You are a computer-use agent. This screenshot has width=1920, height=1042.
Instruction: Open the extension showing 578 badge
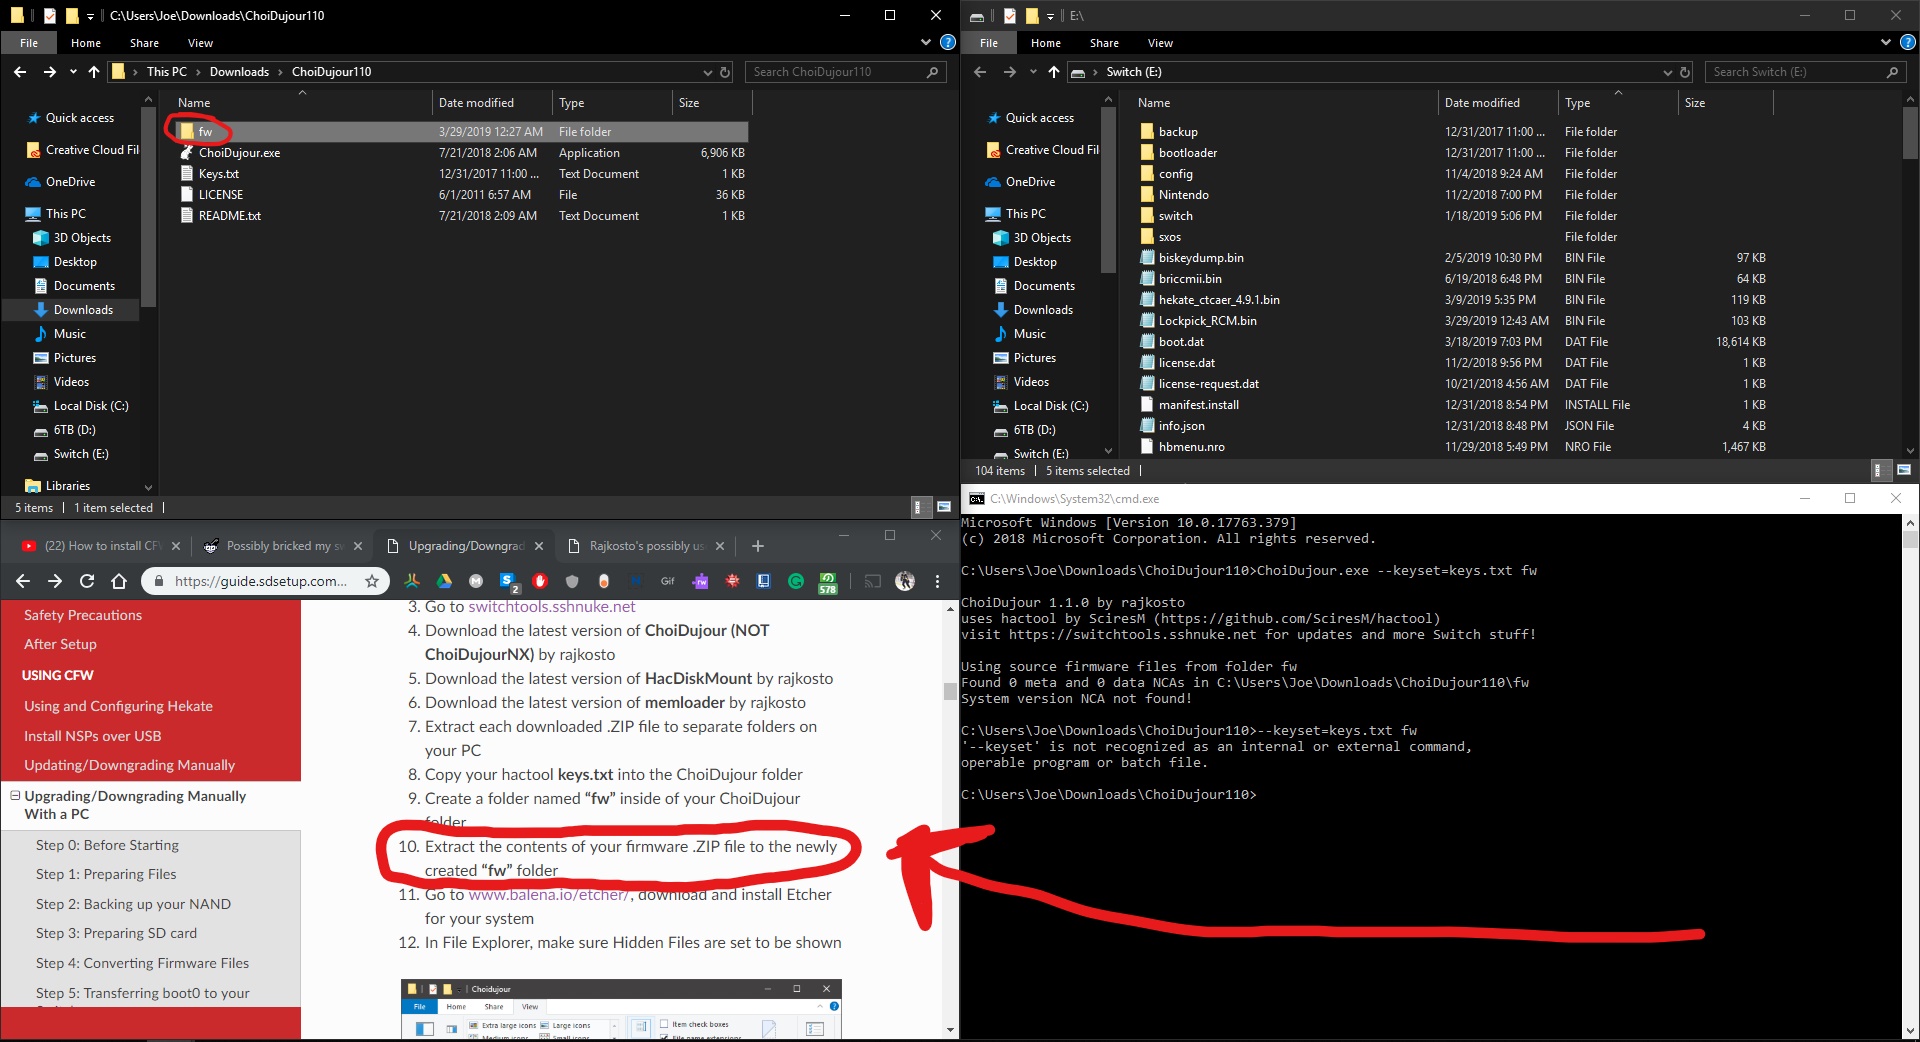[x=828, y=583]
